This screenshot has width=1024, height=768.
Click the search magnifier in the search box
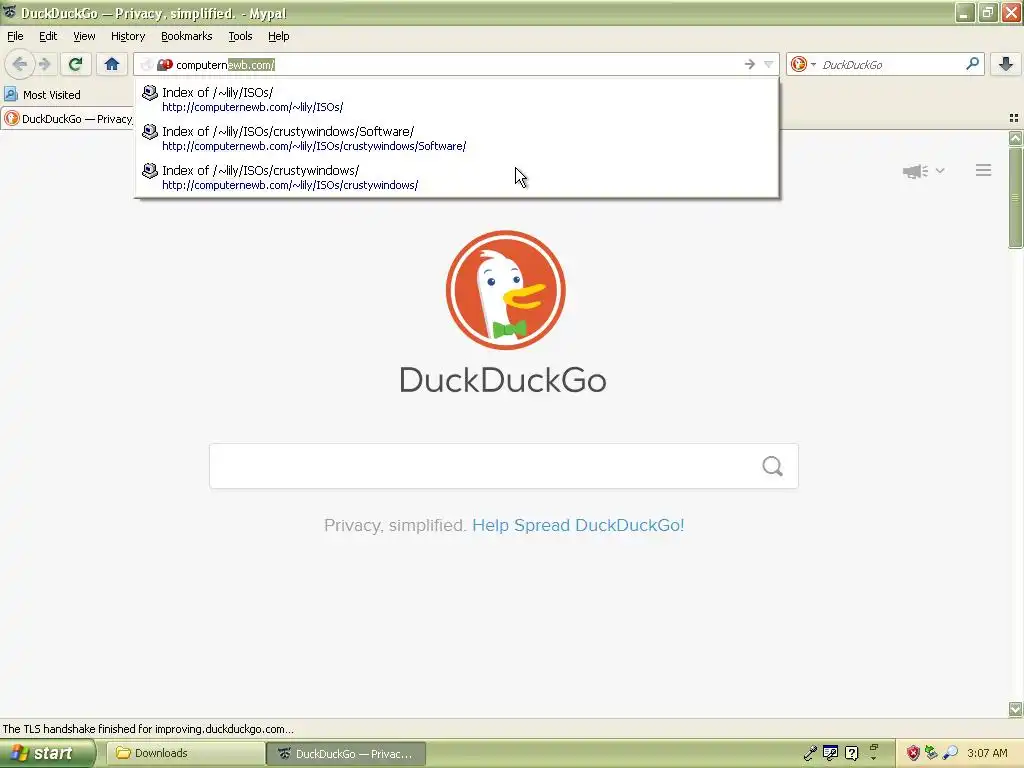[x=972, y=63]
